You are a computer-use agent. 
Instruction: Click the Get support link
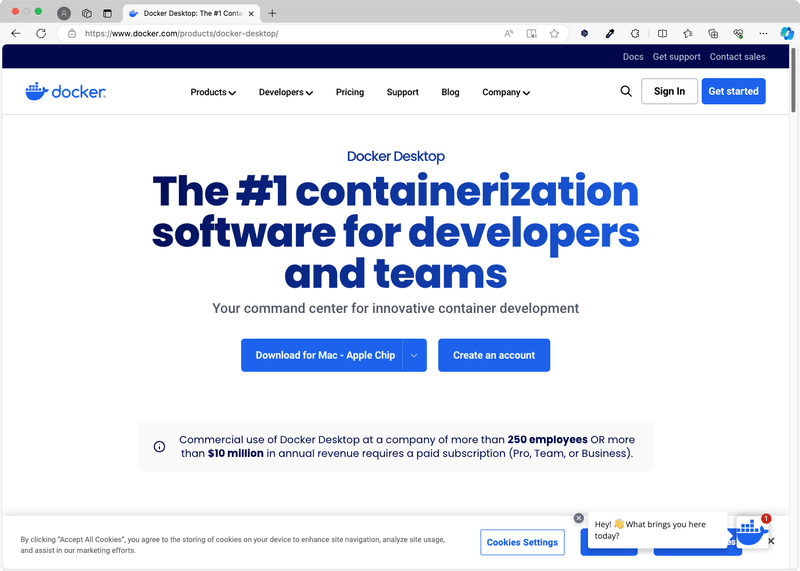tap(677, 57)
